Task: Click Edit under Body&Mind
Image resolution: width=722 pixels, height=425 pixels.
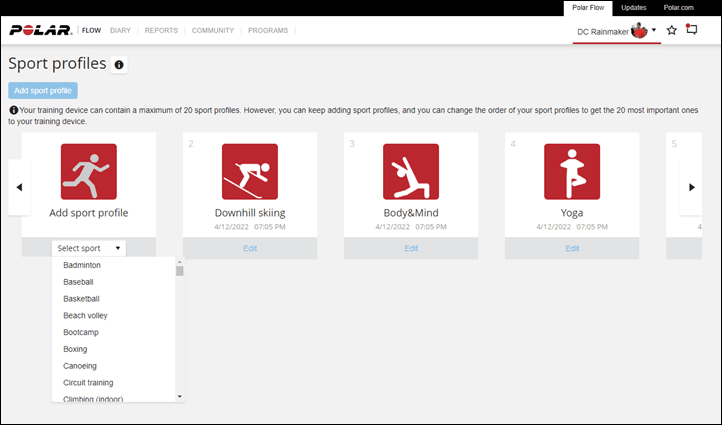Action: [411, 248]
